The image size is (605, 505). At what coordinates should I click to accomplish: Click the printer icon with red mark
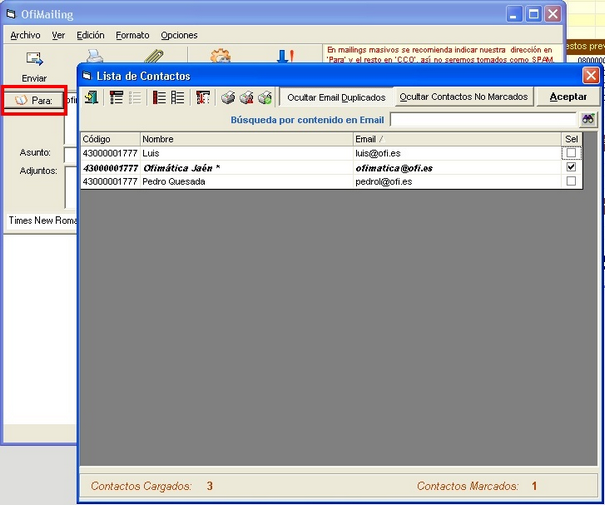click(247, 97)
